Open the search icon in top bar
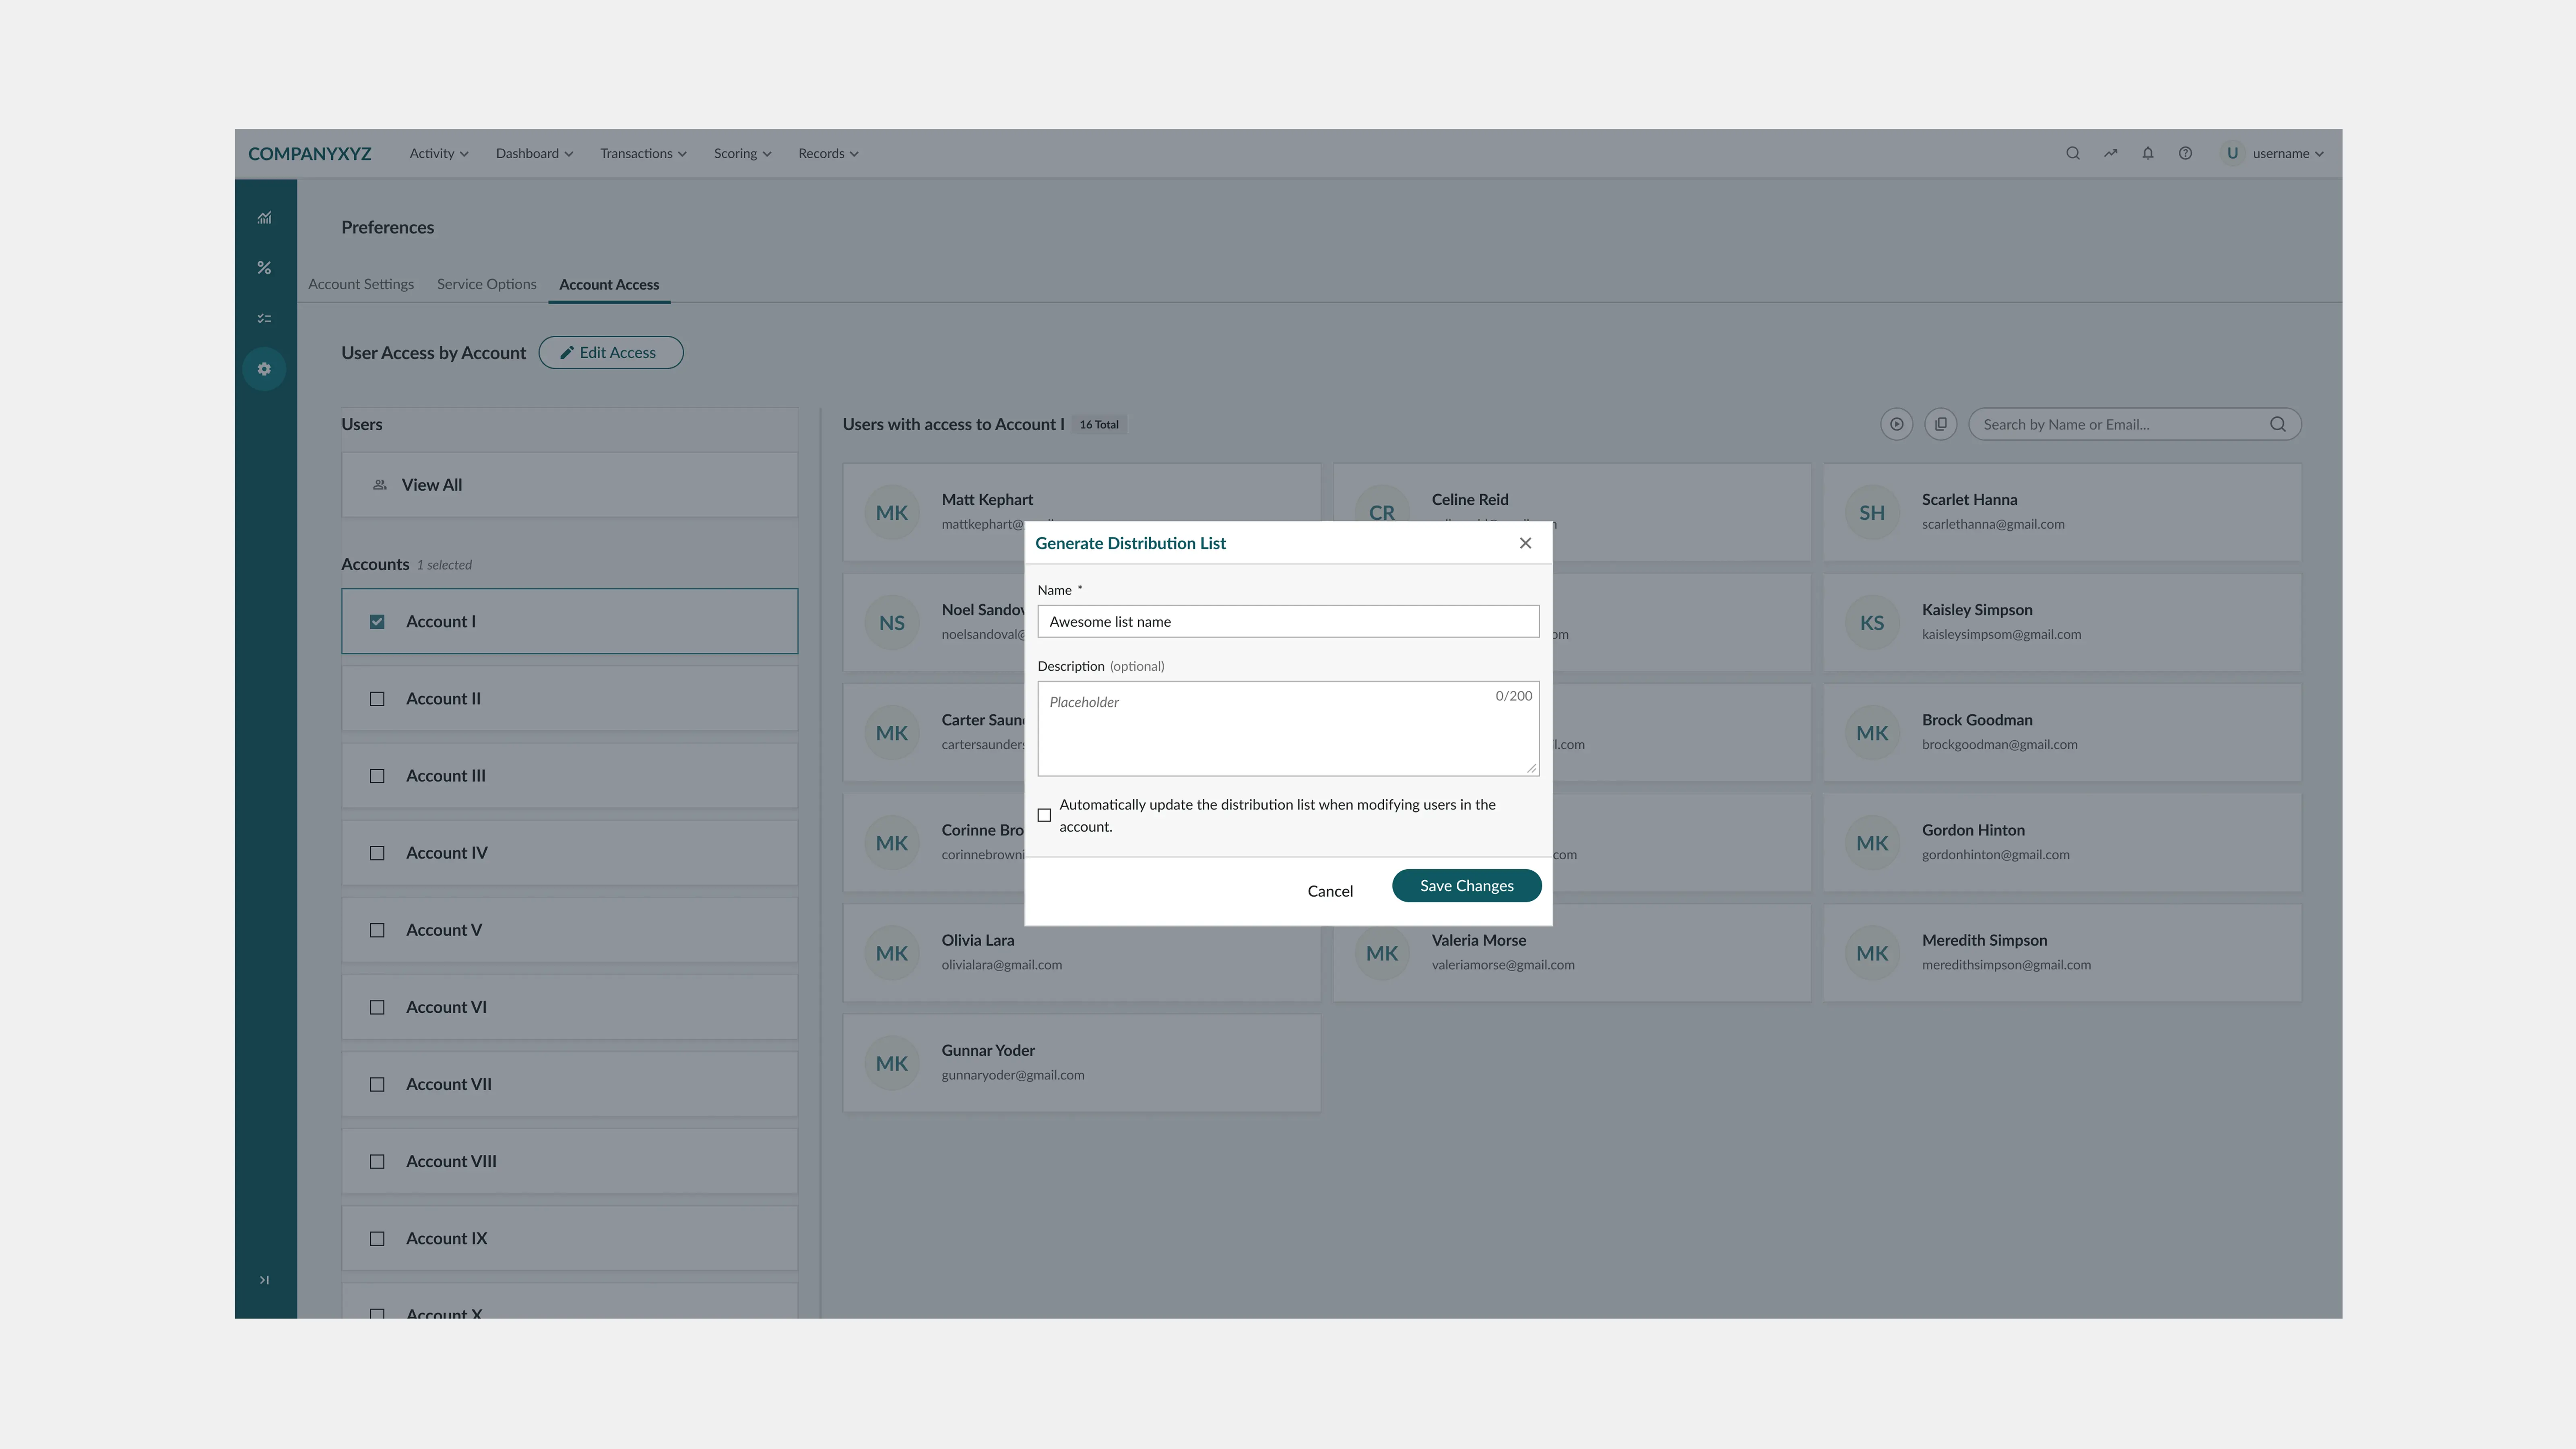This screenshot has height=1449, width=2576. 2073,153
